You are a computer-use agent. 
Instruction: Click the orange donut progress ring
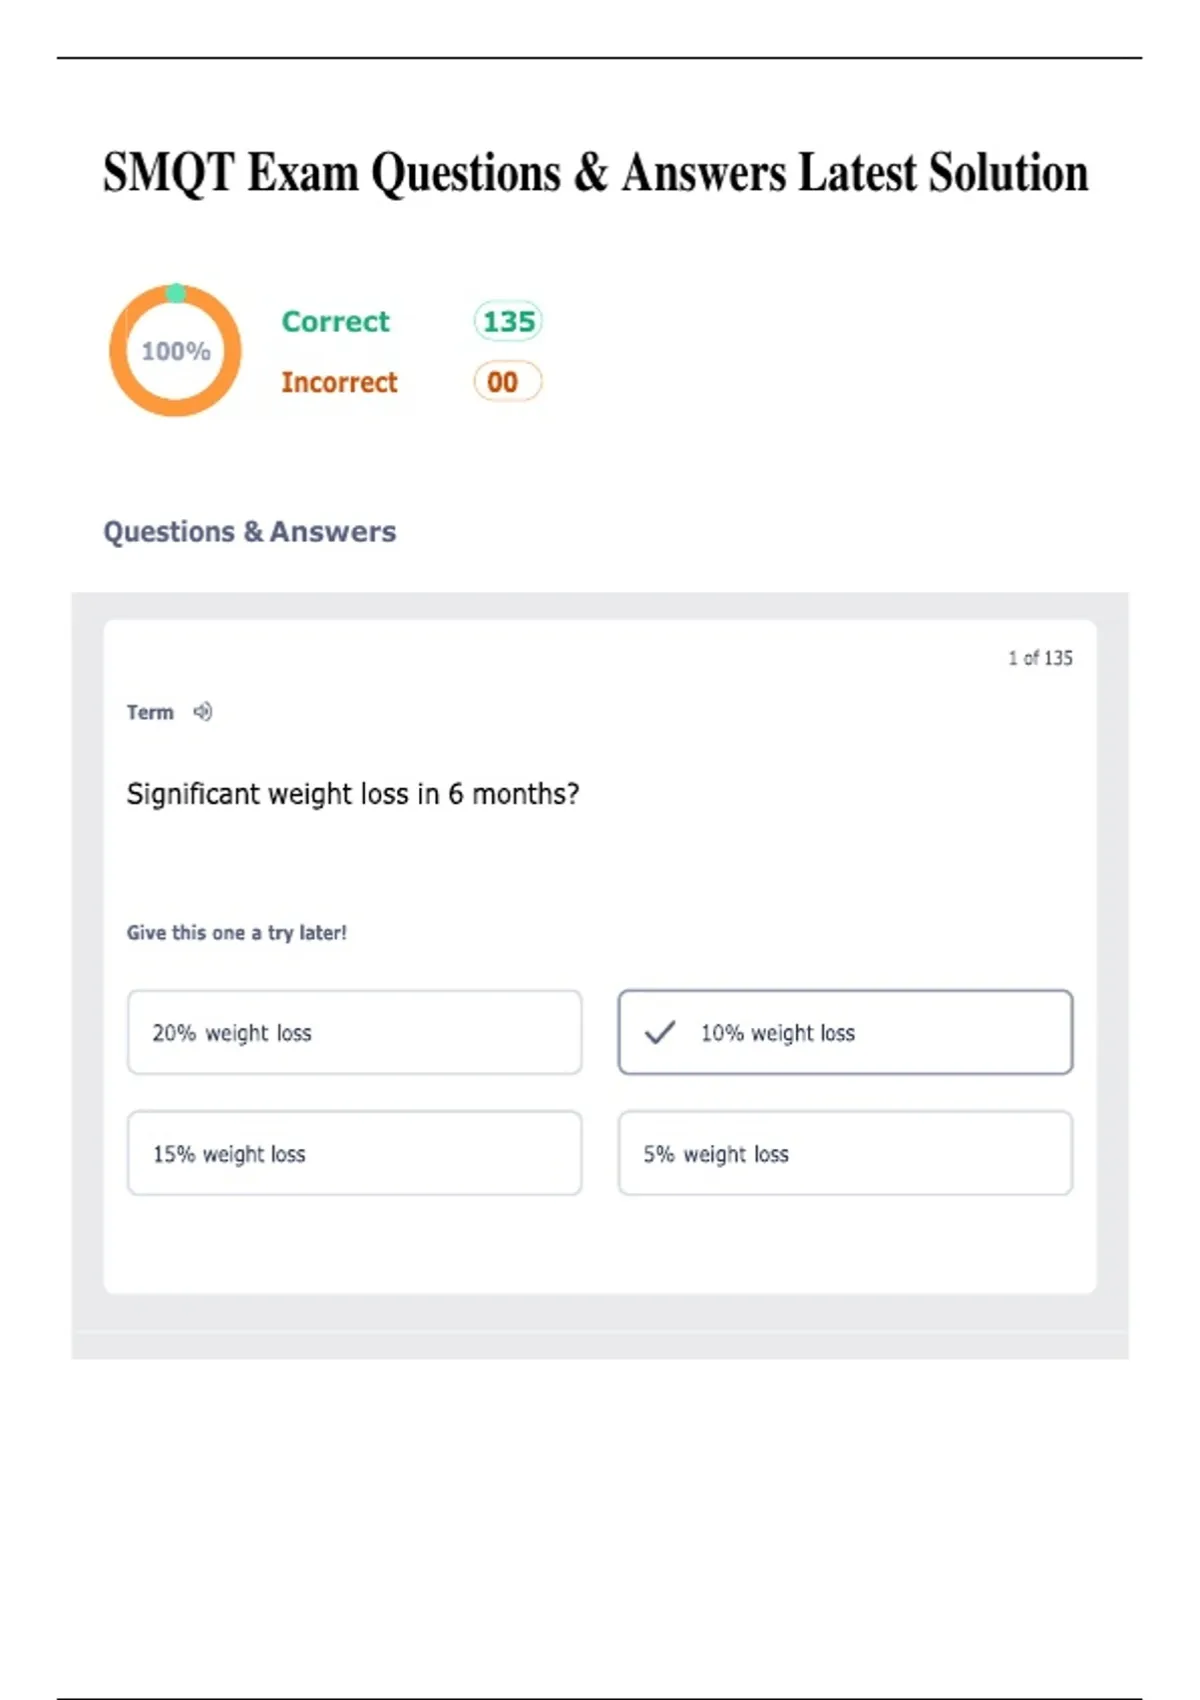point(120,350)
